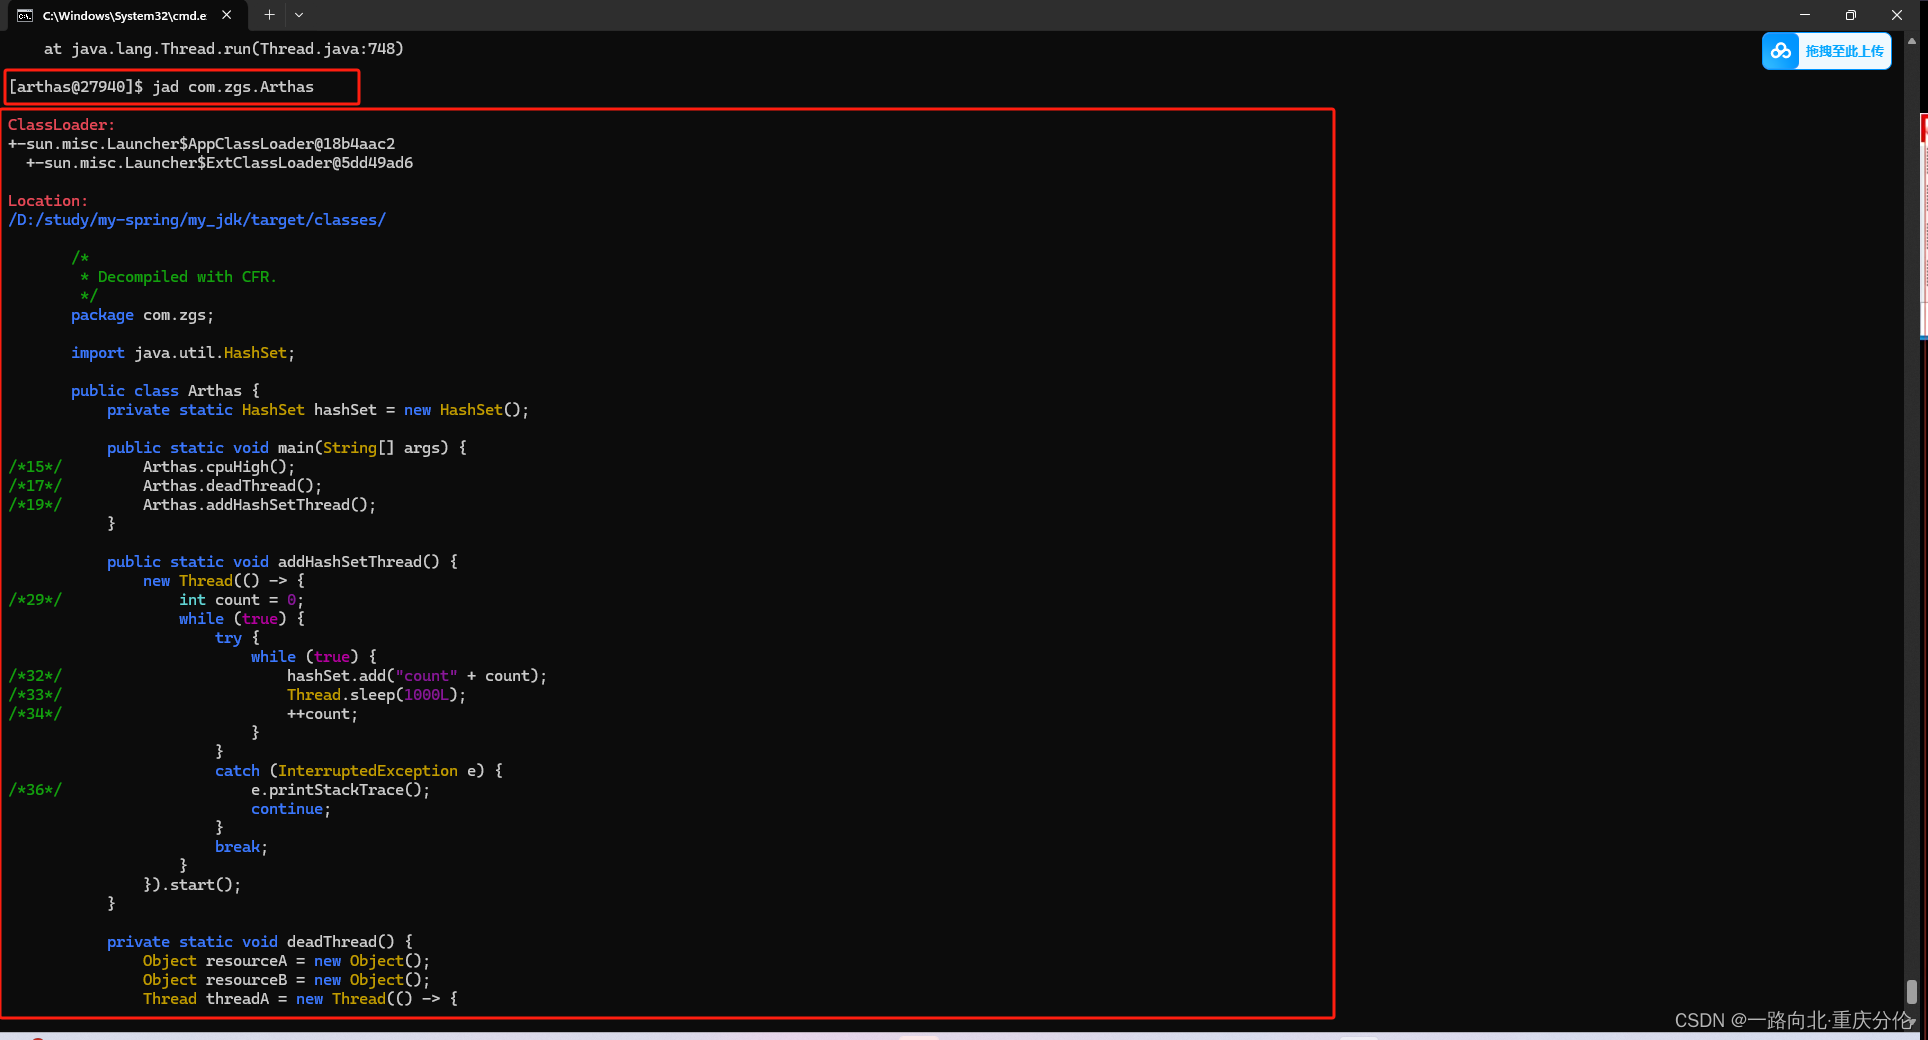Click the ExtClassLoader@5dd49ad6 line

click(x=219, y=163)
